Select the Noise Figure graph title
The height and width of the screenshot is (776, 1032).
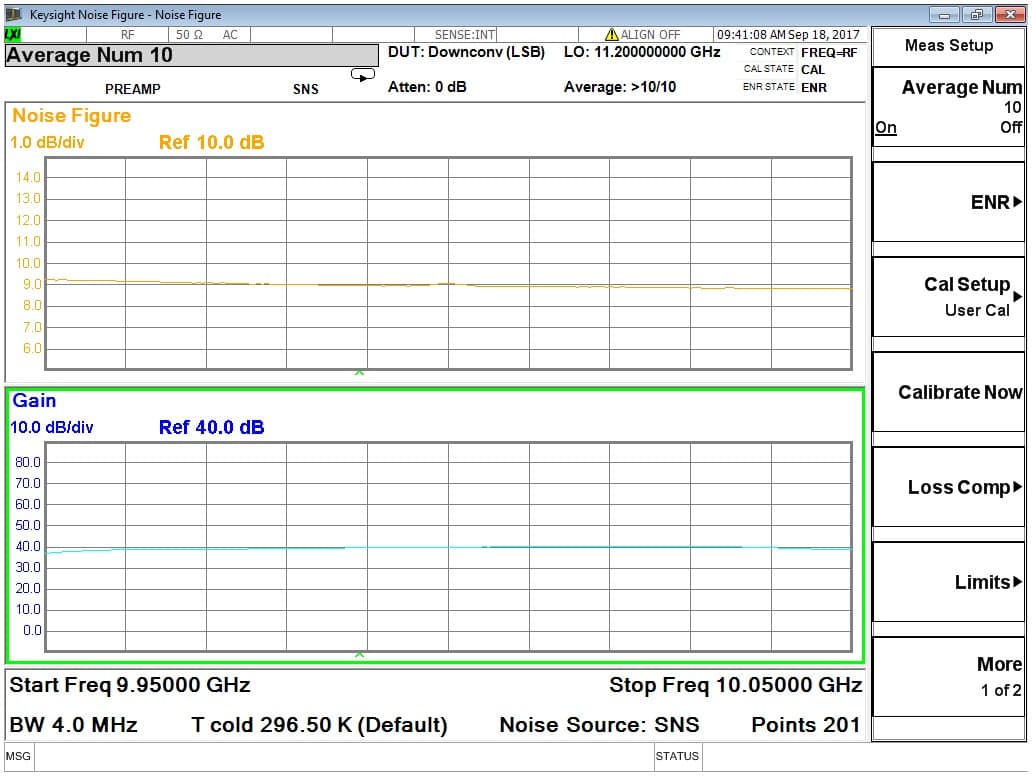point(72,116)
